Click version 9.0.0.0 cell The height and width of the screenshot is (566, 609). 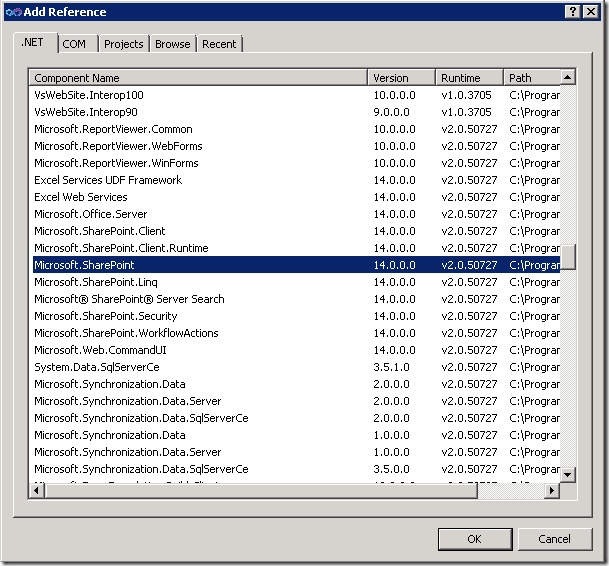point(392,112)
